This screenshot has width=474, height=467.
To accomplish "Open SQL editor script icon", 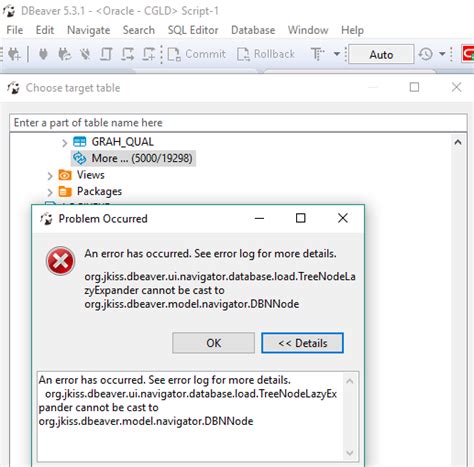I will tap(106, 54).
